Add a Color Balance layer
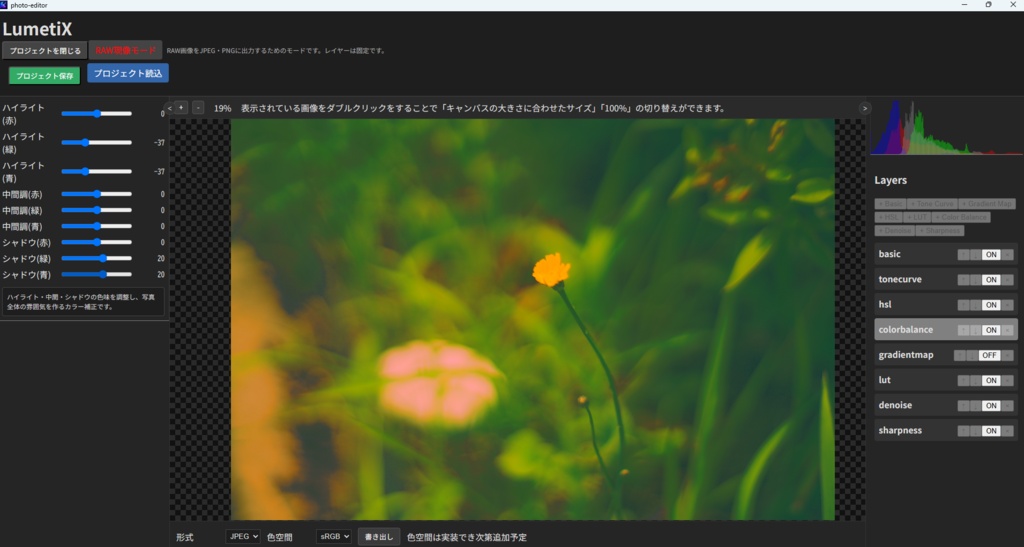The width and height of the screenshot is (1024, 547). (961, 217)
